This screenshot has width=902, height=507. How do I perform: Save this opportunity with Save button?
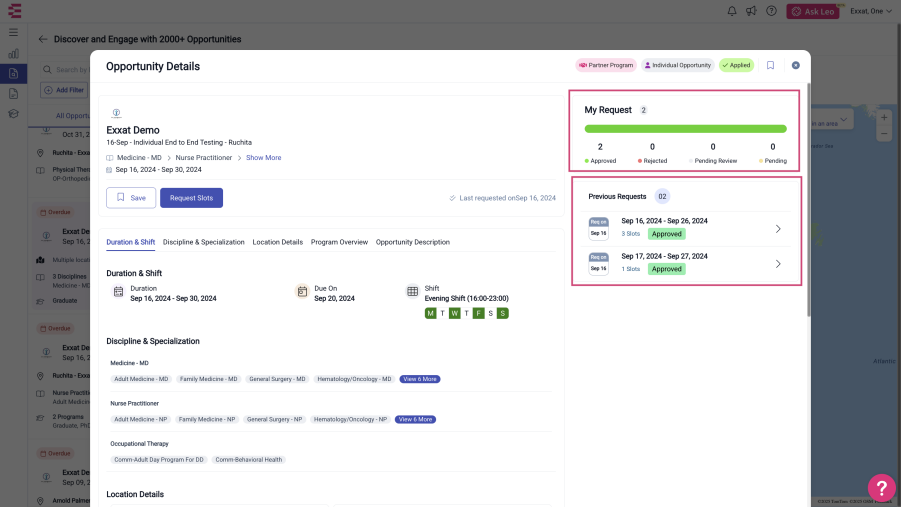pyautogui.click(x=131, y=198)
